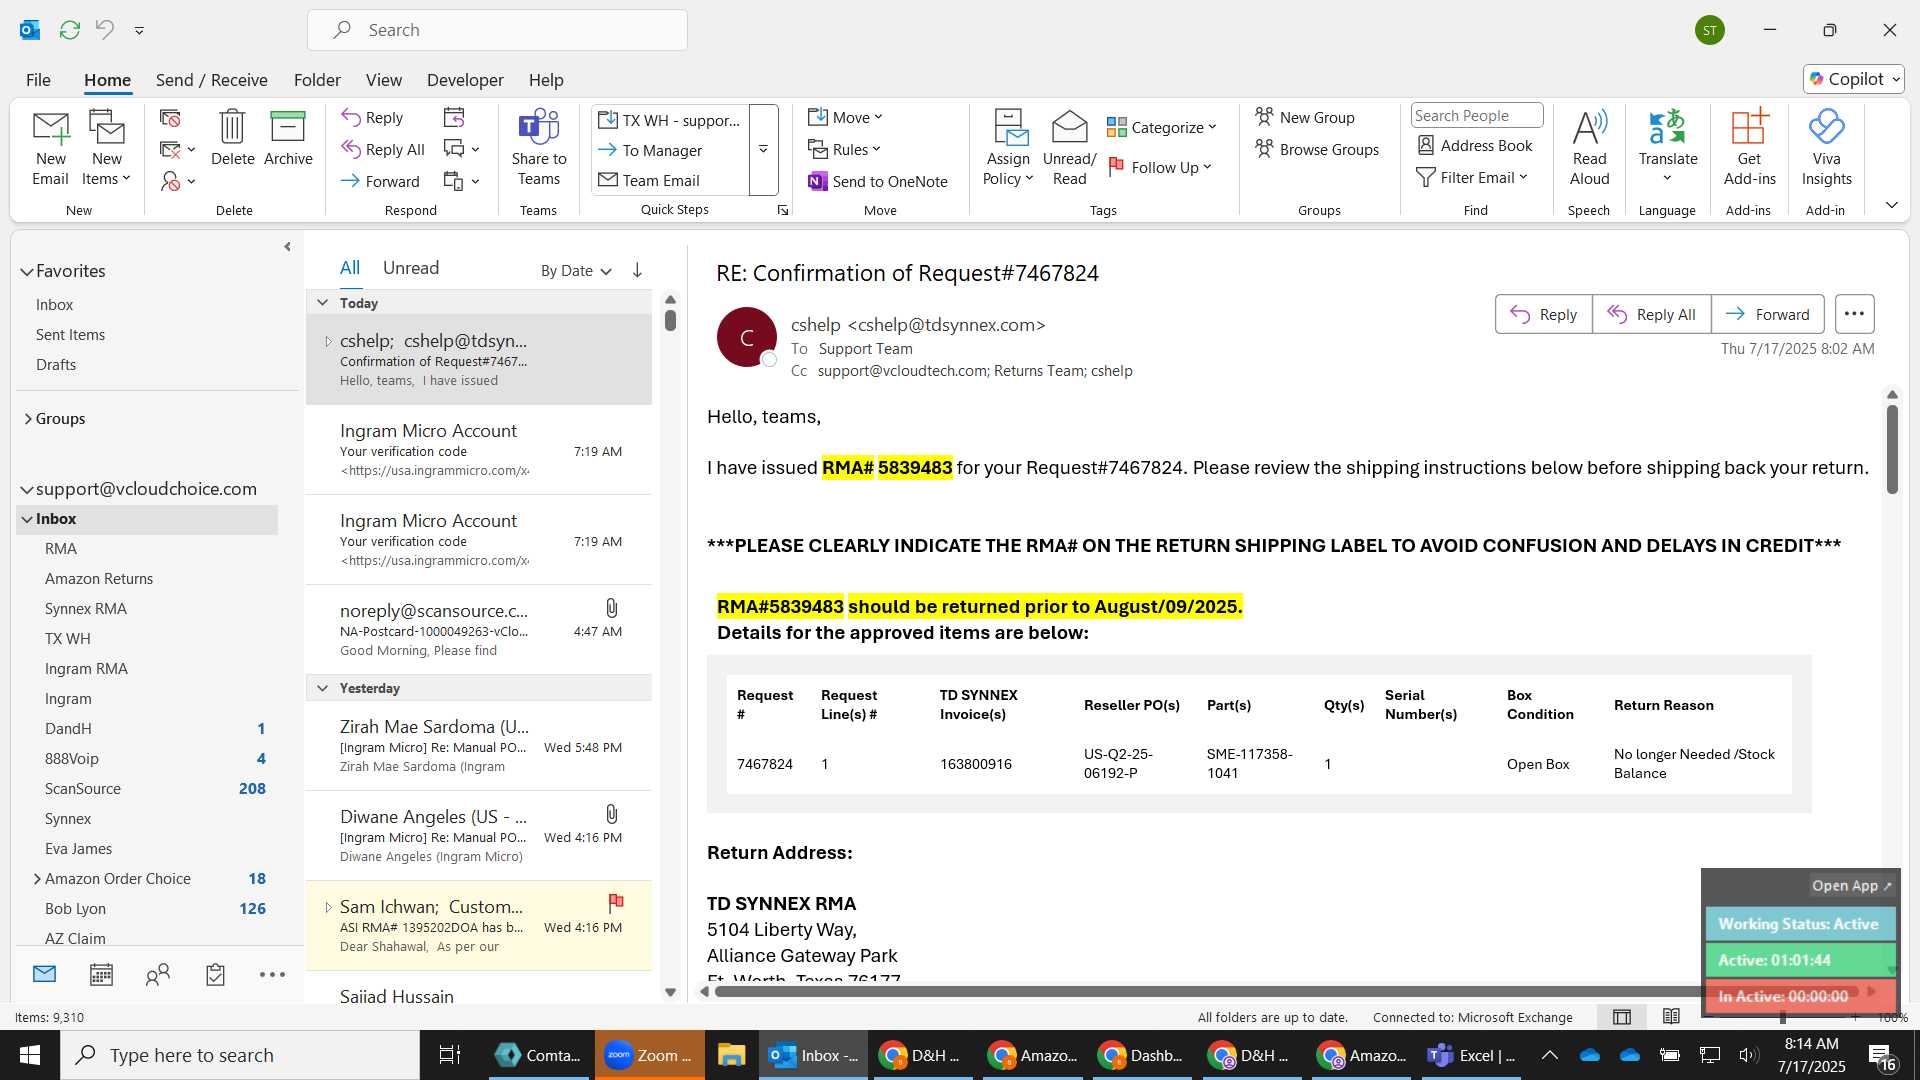
Task: Click the Ignore conversation icon
Action: point(170,118)
